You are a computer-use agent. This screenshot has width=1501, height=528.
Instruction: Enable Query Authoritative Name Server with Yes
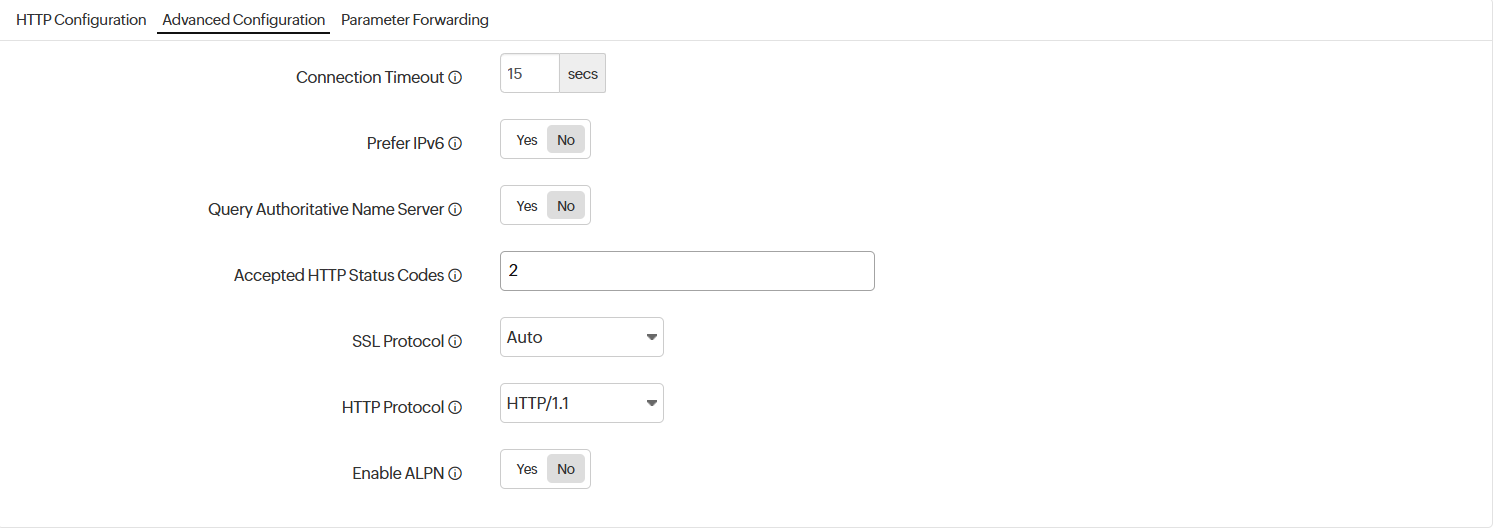click(x=527, y=206)
